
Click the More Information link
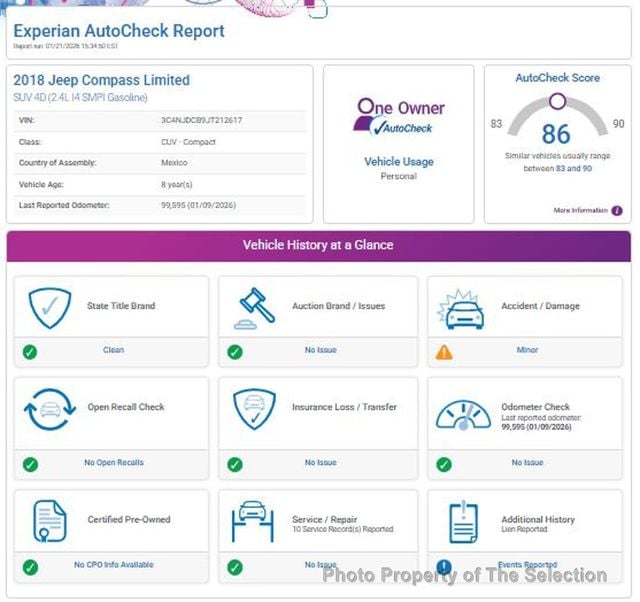pyautogui.click(x=580, y=211)
